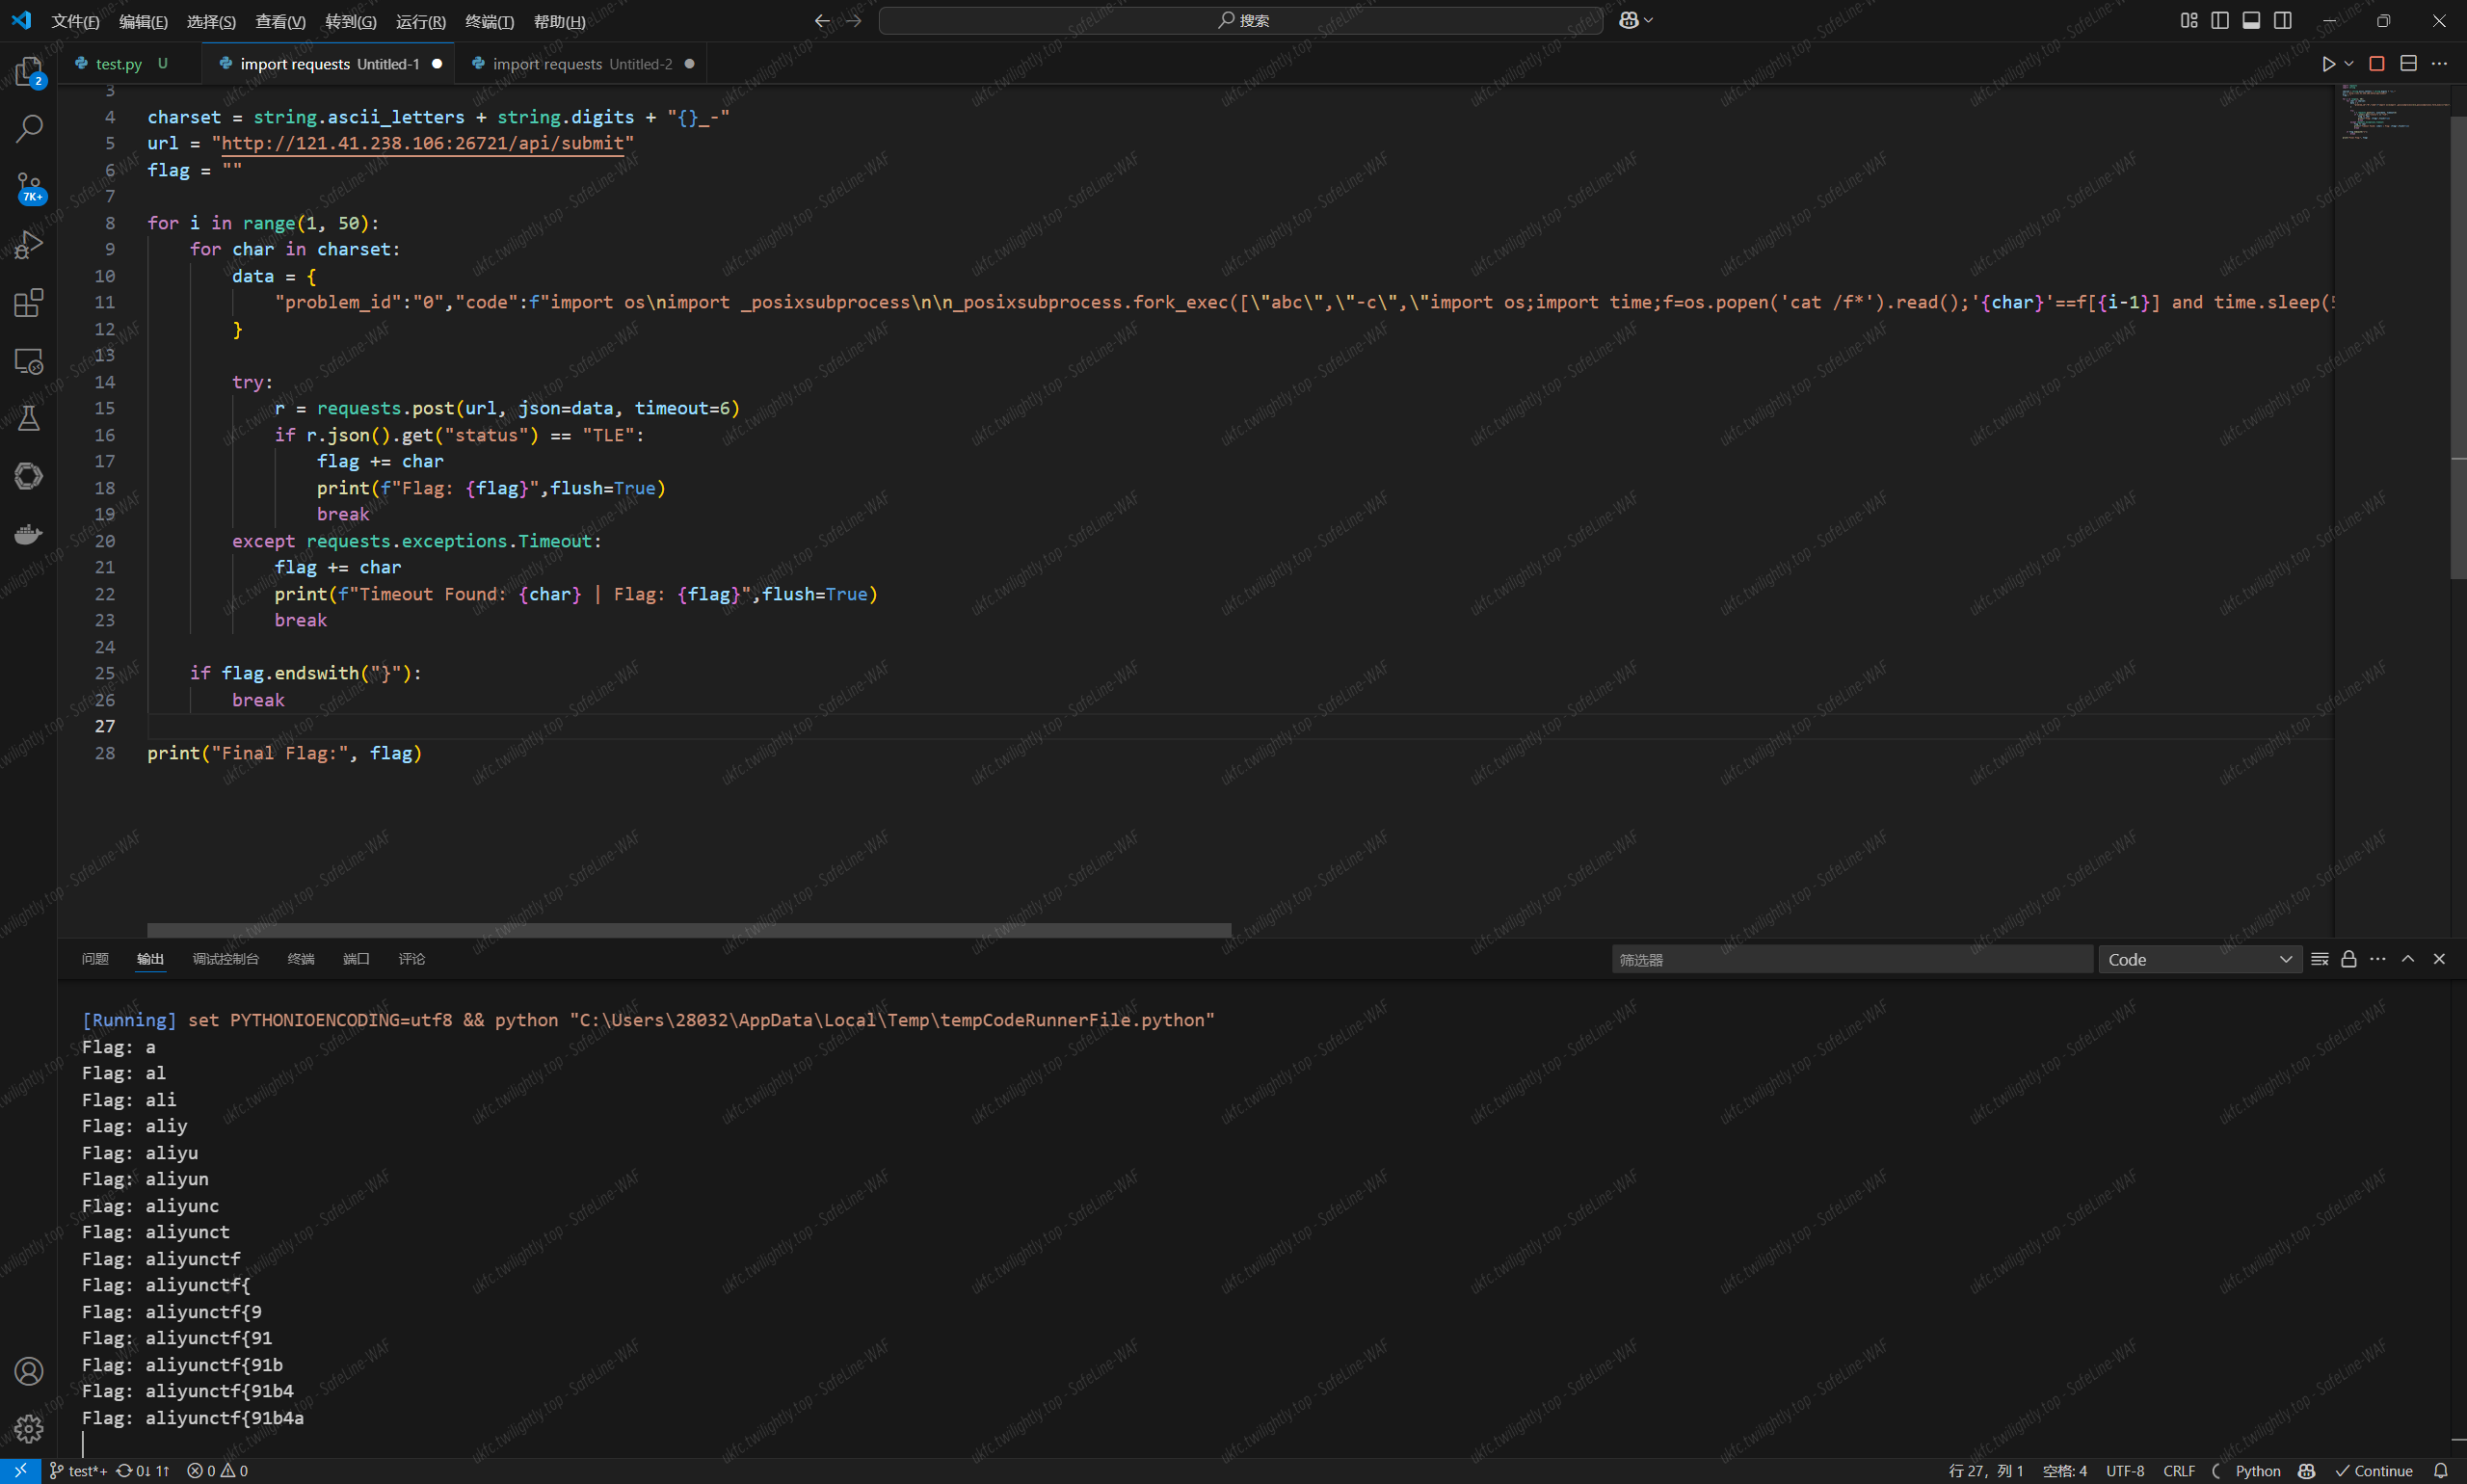Toggle the bottom panel layout button
Viewport: 2467px width, 1484px height.
click(2251, 20)
